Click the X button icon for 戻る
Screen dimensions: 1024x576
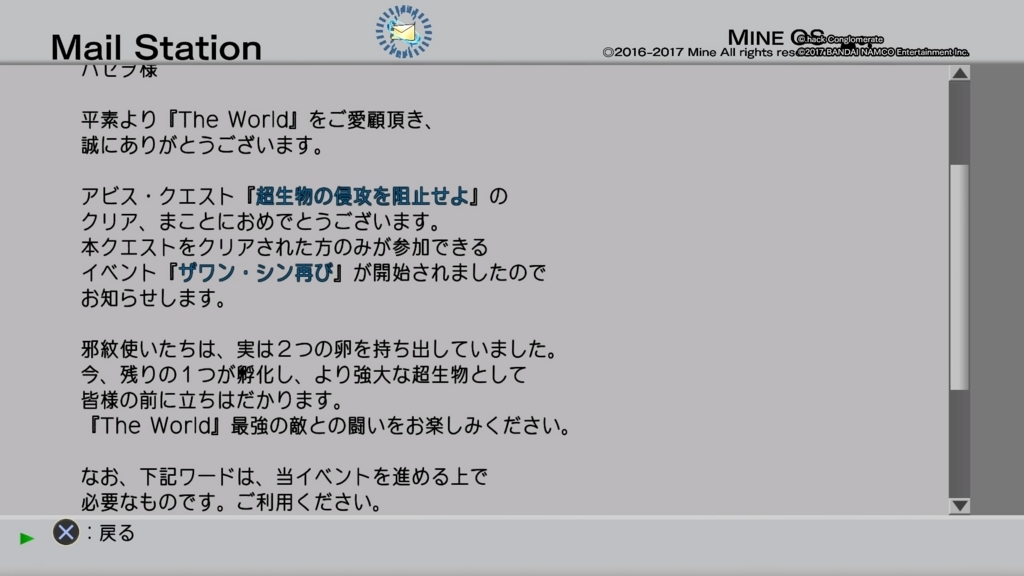[65, 533]
